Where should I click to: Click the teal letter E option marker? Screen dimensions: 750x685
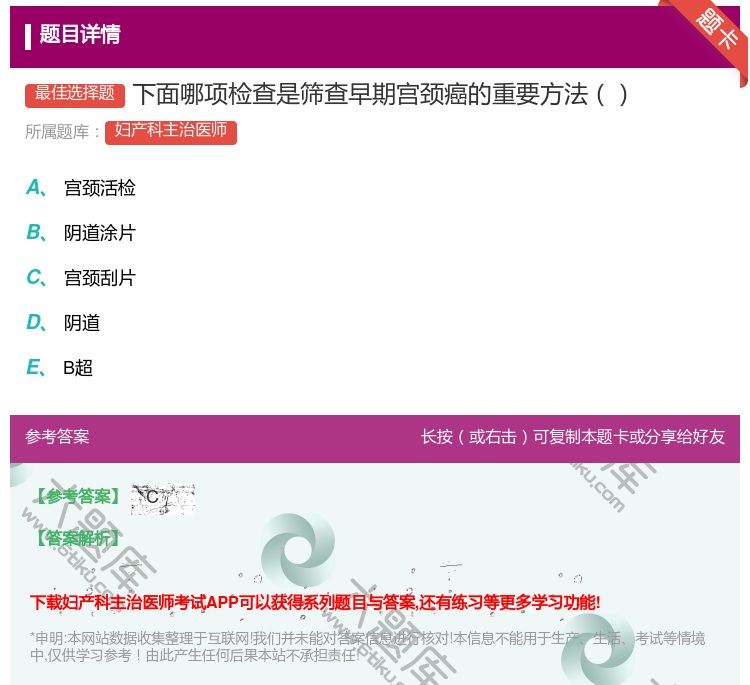click(36, 367)
